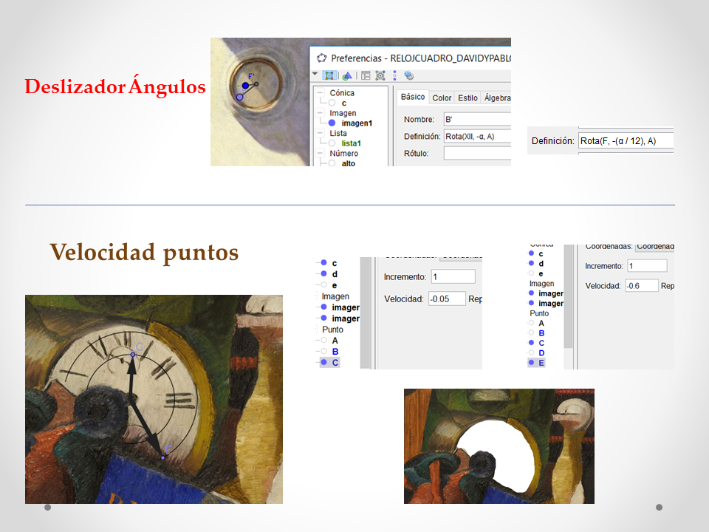Click point F' on the small clock image
The image size is (709, 532).
[246, 85]
